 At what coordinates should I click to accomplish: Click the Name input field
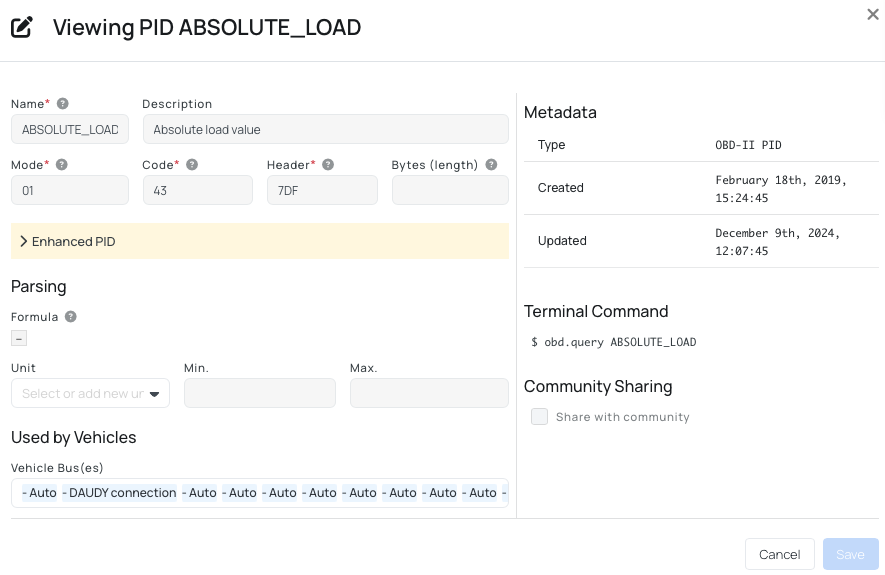point(70,130)
